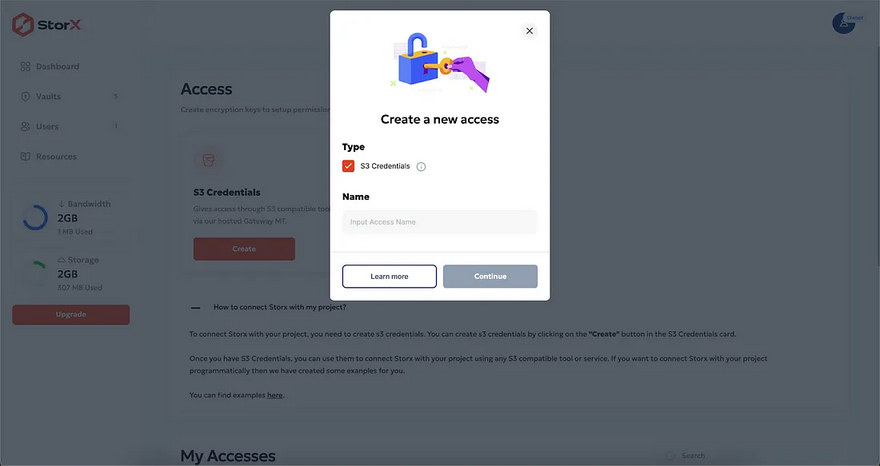This screenshot has height=466, width=880.
Task: Uncheck the S3 Credentials type checkbox
Action: coord(348,166)
